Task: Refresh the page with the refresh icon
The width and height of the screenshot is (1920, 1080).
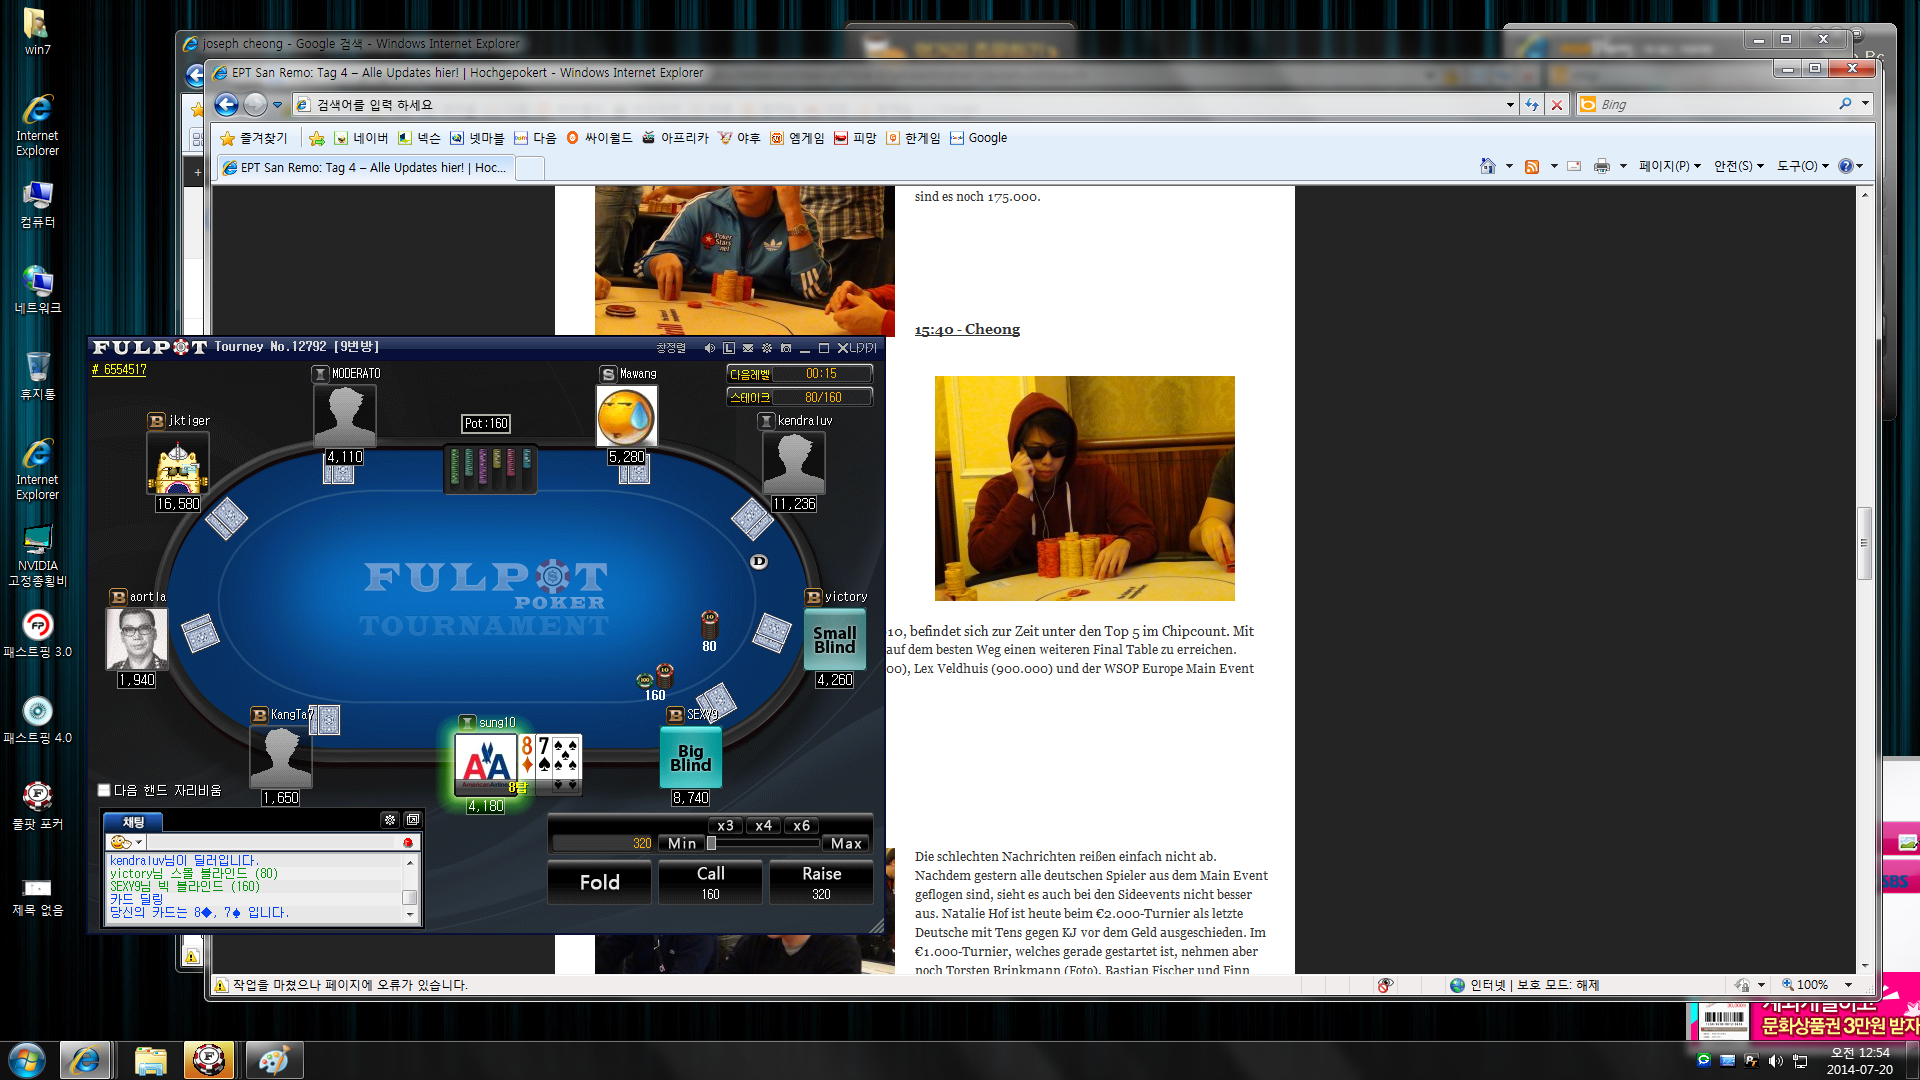Action: (x=1532, y=105)
